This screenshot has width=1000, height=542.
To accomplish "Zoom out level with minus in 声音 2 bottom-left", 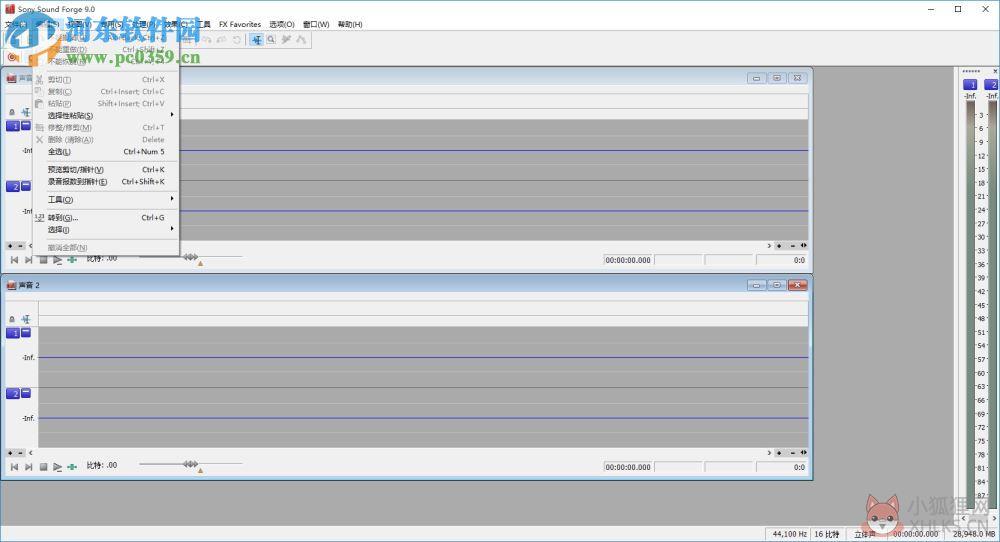I will [20, 453].
